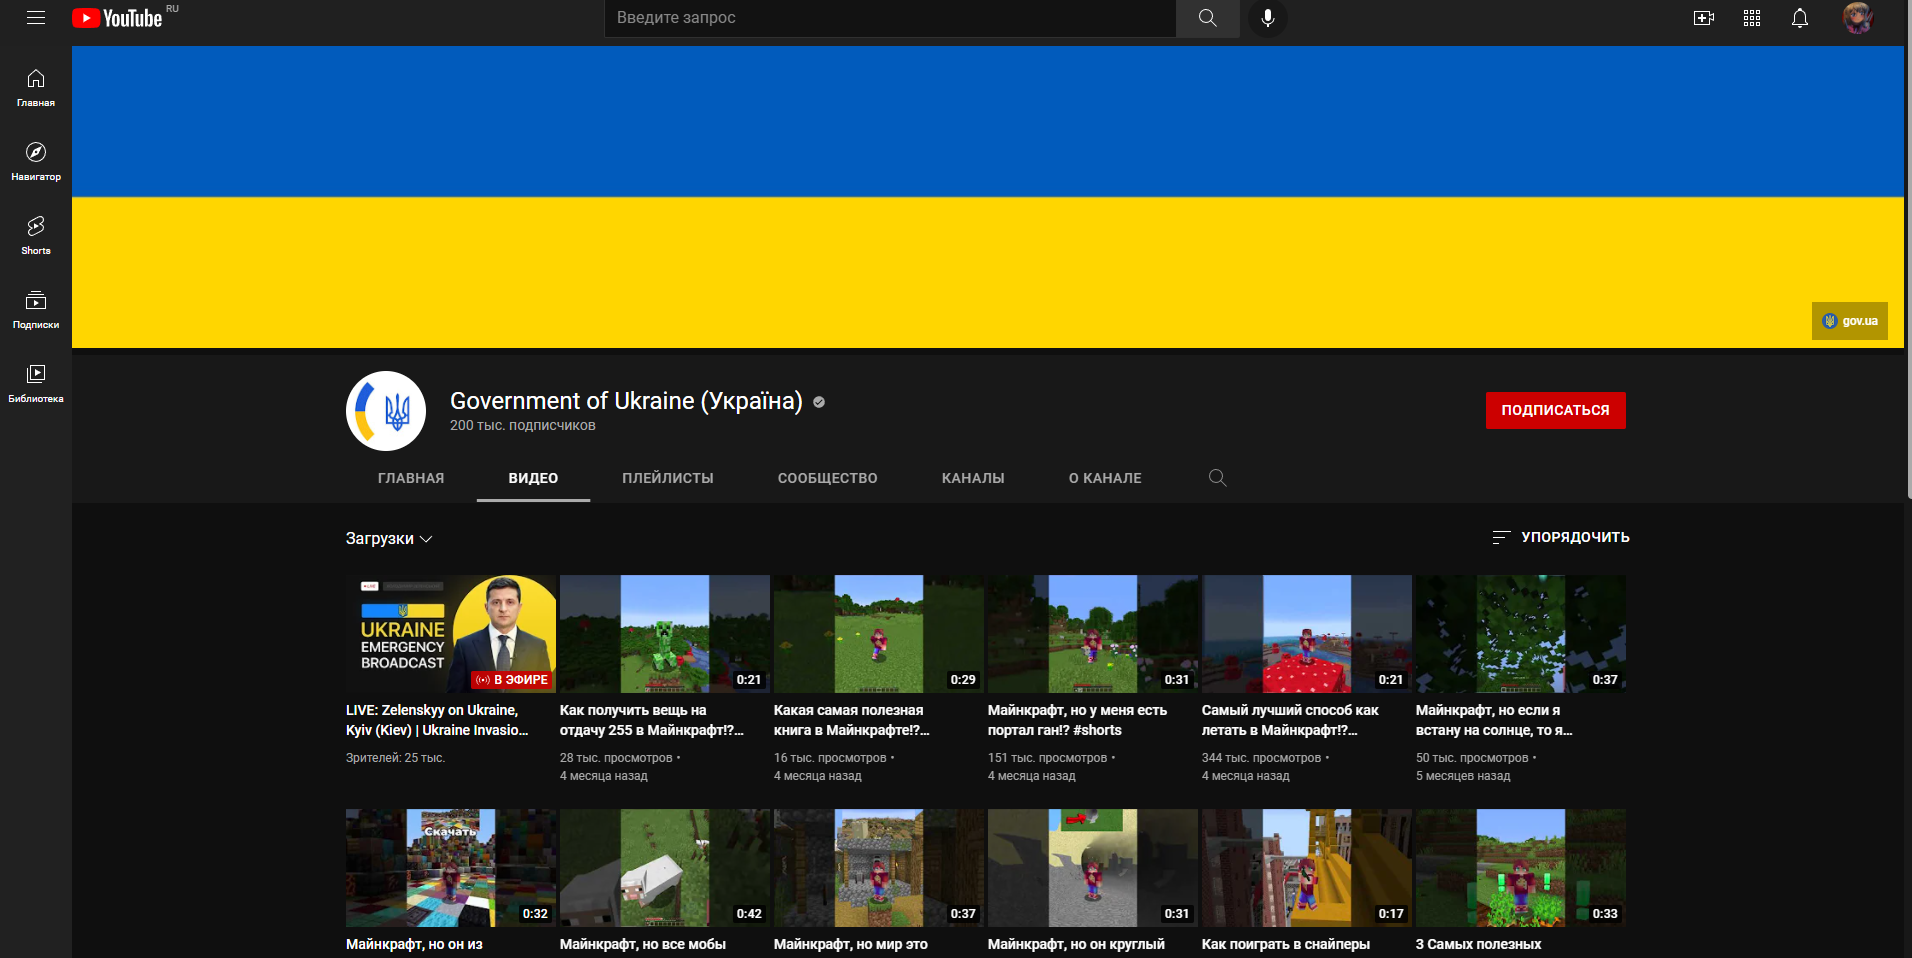
Task: Expand the Загрузки dropdown
Action: [x=389, y=538]
